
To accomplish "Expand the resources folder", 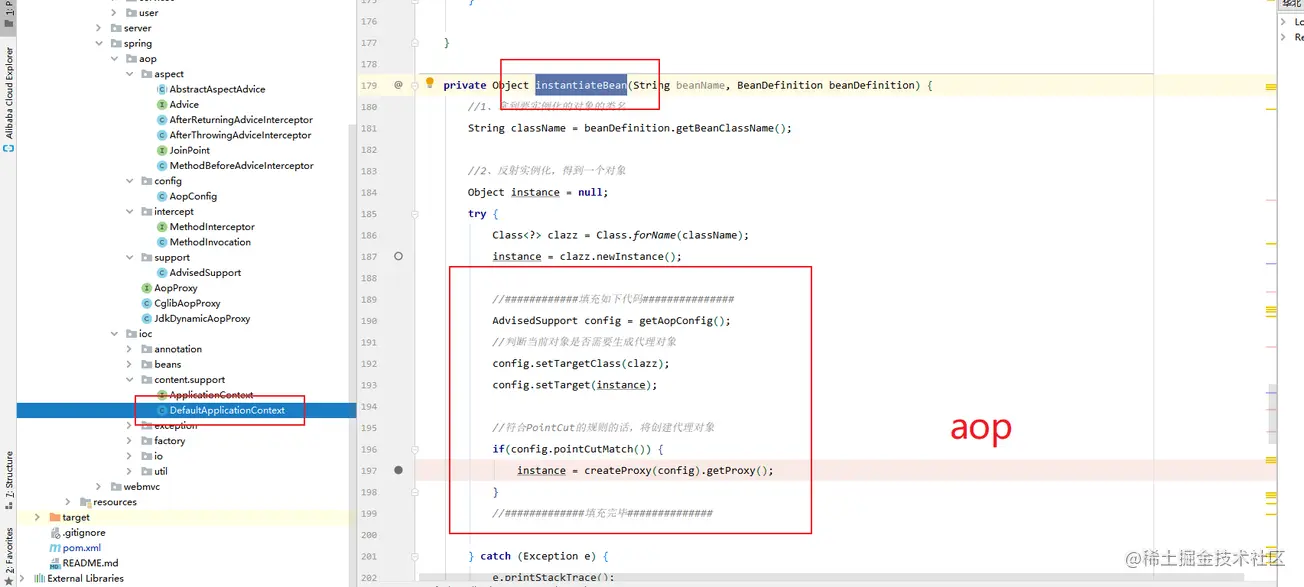I will point(68,502).
